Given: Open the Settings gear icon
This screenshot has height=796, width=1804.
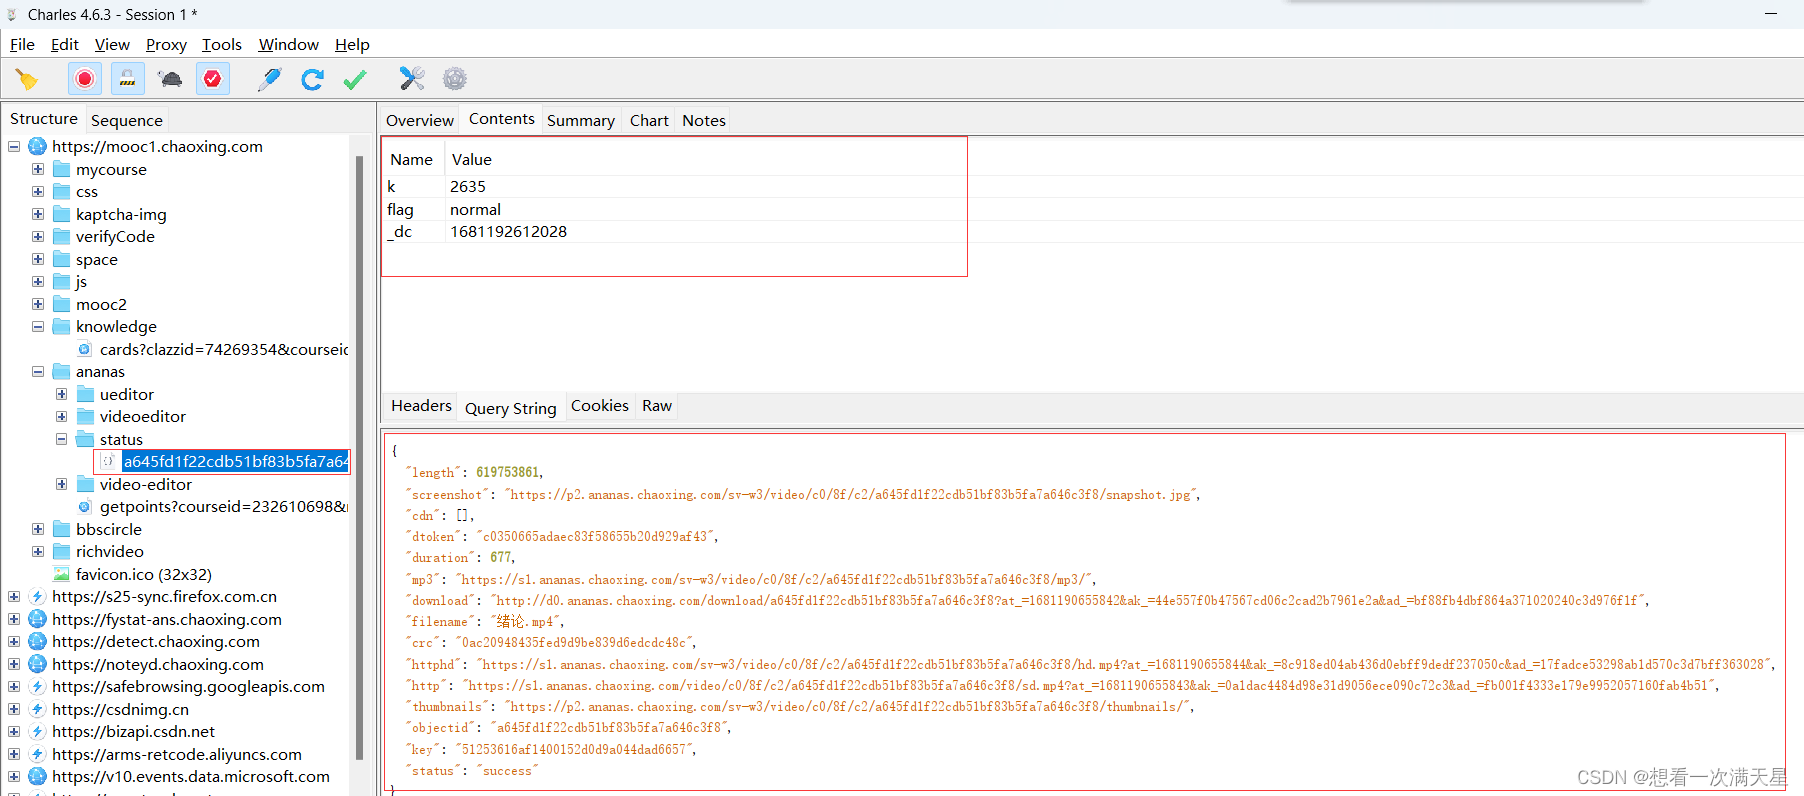Looking at the screenshot, I should (x=455, y=79).
